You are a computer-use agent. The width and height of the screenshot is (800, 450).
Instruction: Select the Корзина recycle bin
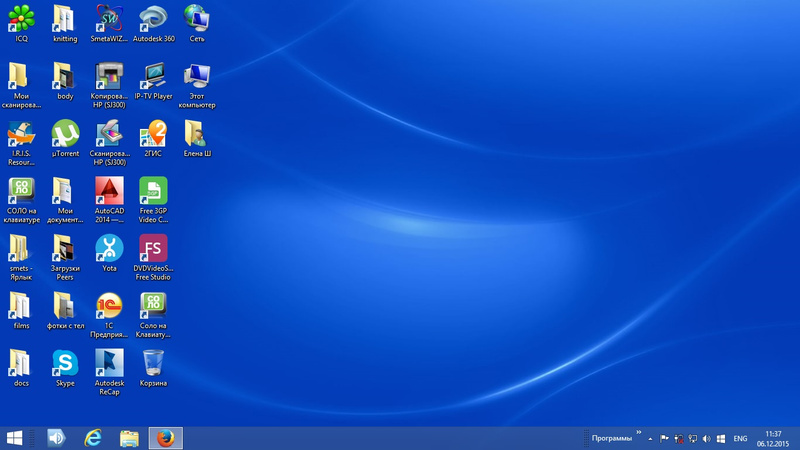[x=153, y=363]
